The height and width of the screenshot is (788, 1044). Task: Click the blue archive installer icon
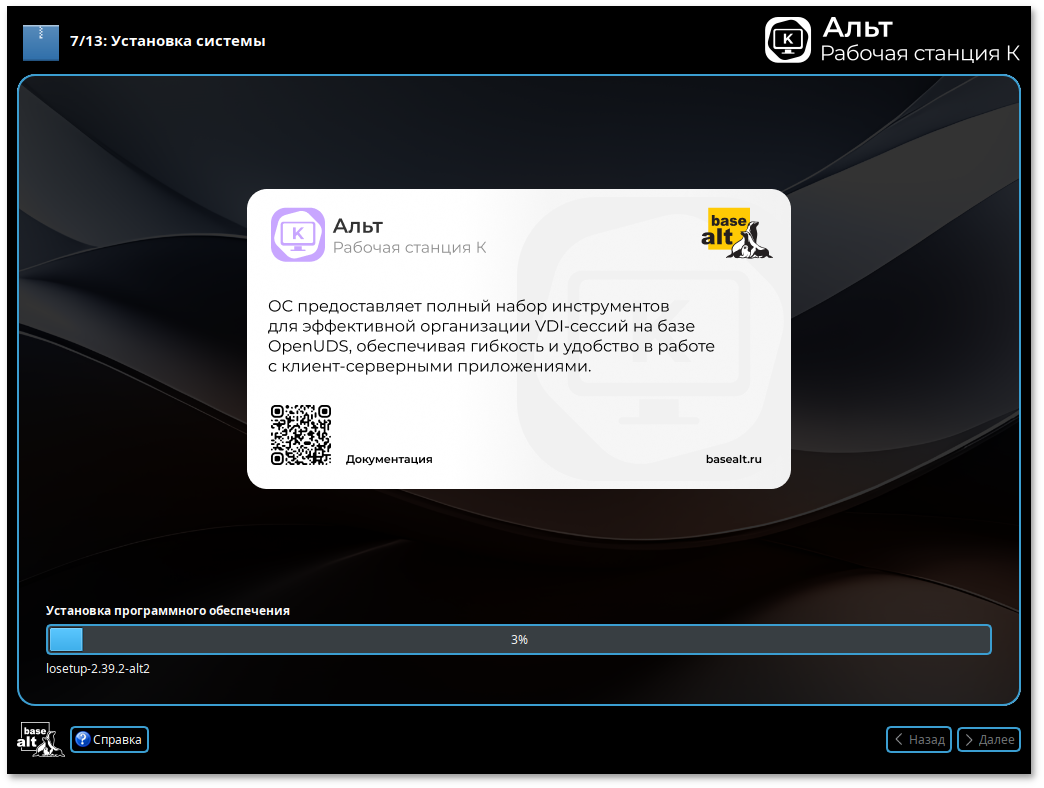point(41,42)
